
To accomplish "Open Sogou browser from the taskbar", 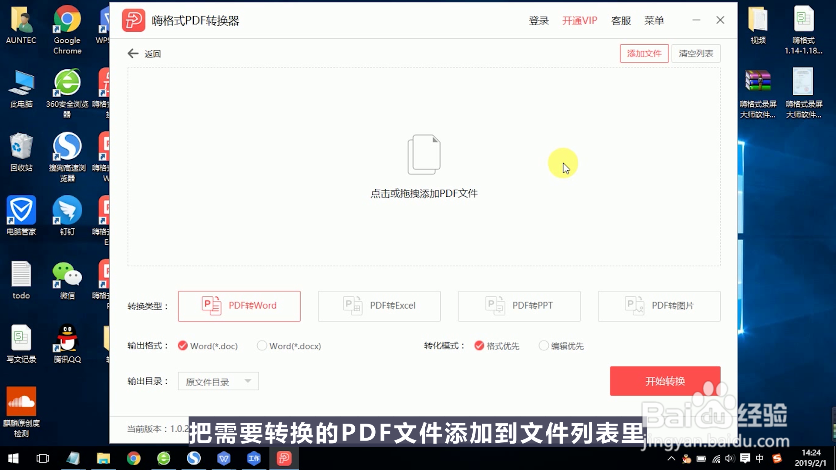I will tap(194, 458).
